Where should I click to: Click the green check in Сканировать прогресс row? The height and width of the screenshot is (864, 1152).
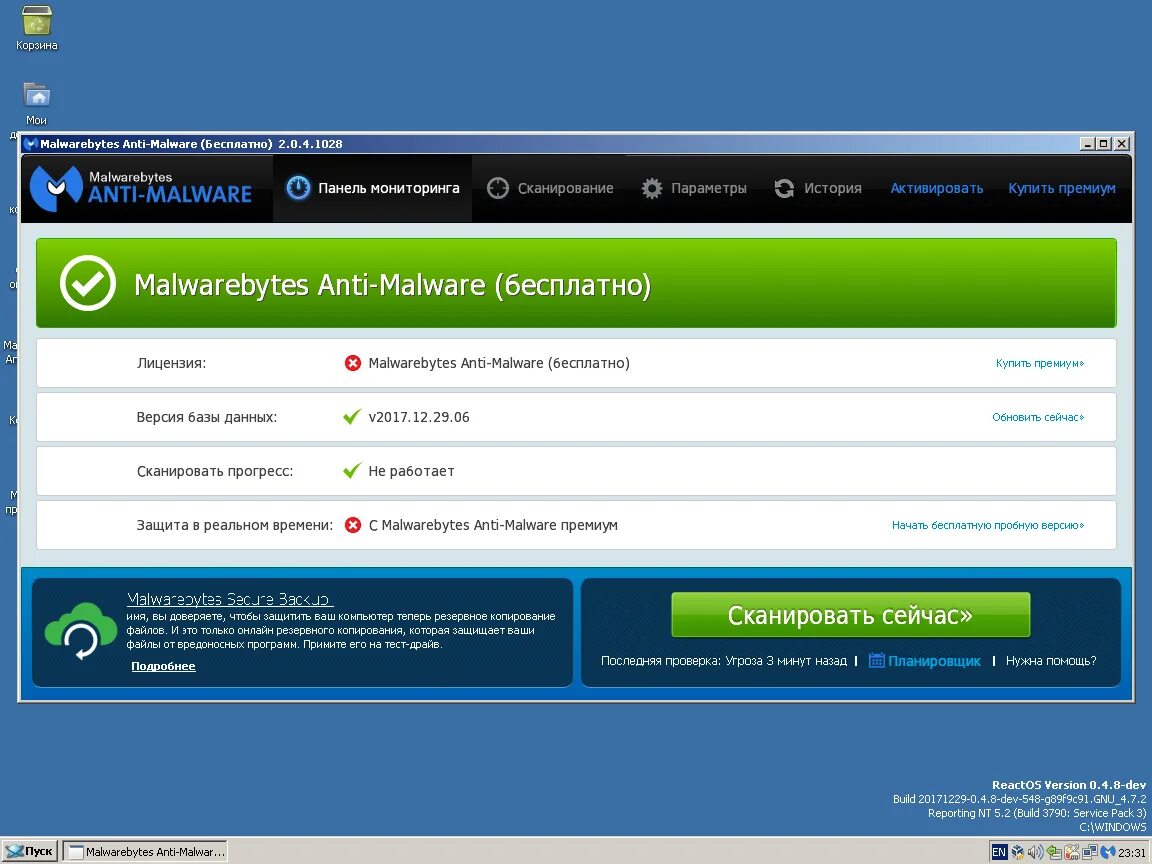tap(352, 470)
